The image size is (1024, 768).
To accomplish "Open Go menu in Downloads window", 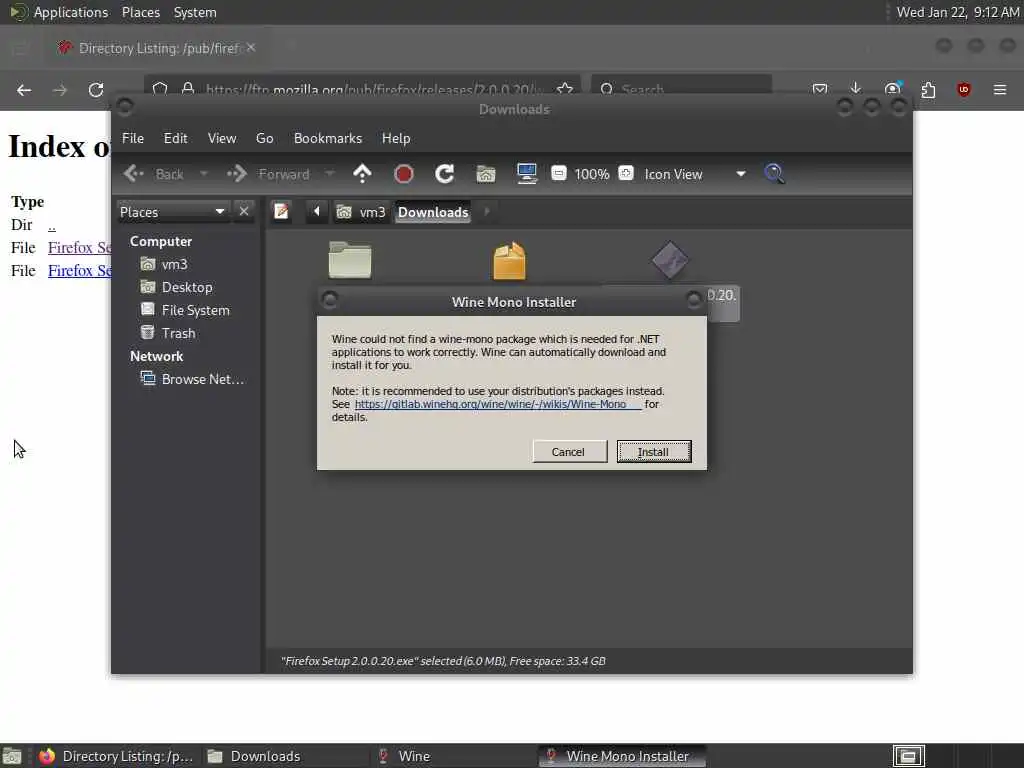I will [264, 138].
